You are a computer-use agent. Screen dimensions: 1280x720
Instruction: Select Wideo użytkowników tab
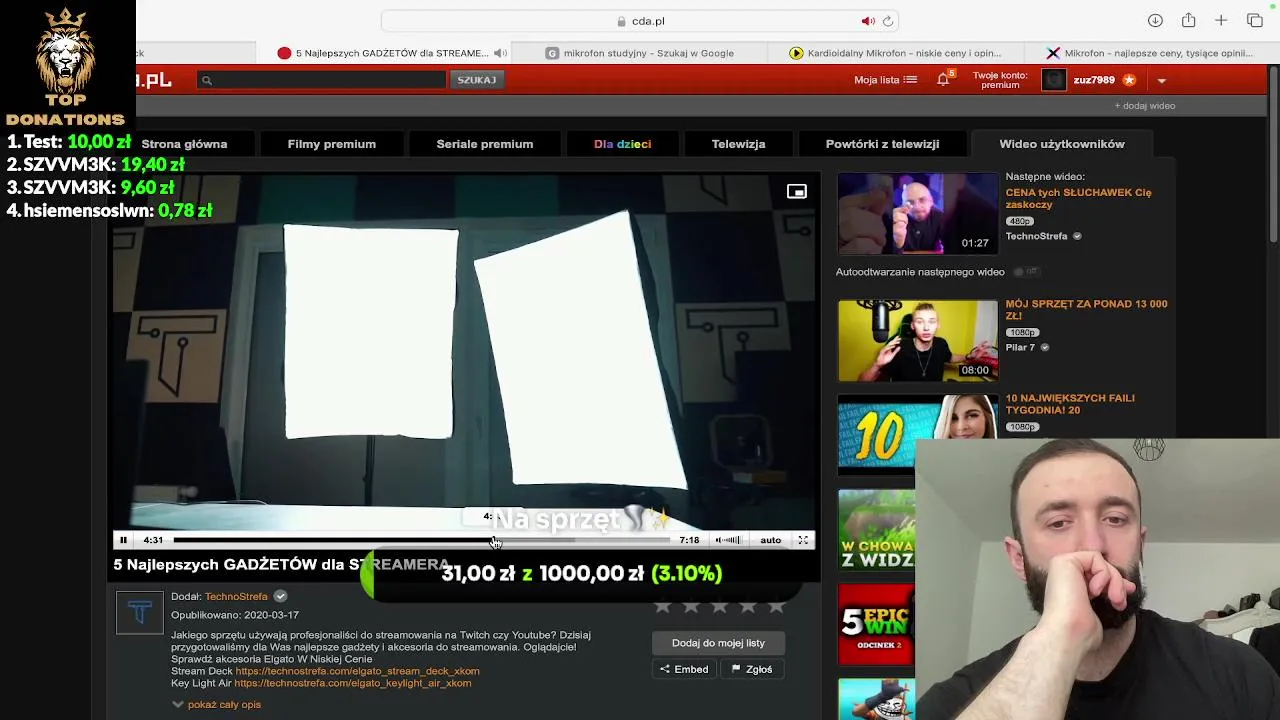click(1062, 144)
